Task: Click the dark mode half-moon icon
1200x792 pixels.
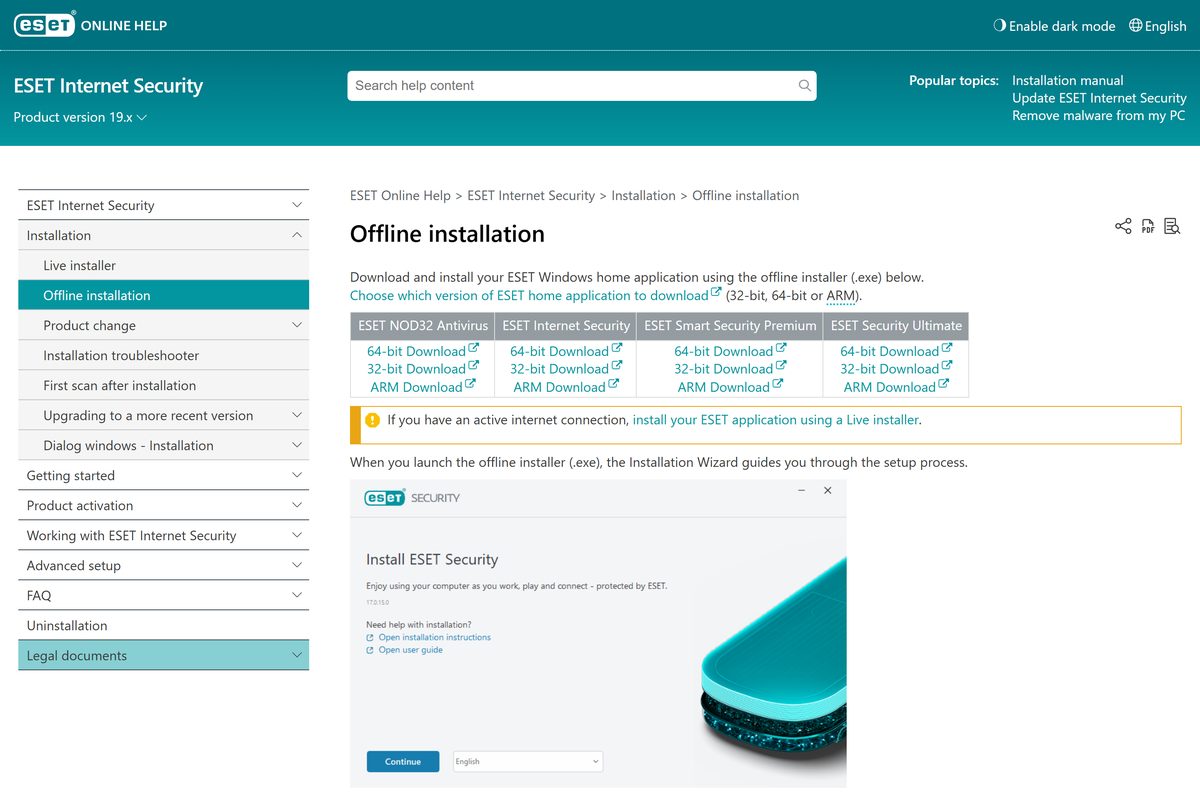Action: (999, 26)
